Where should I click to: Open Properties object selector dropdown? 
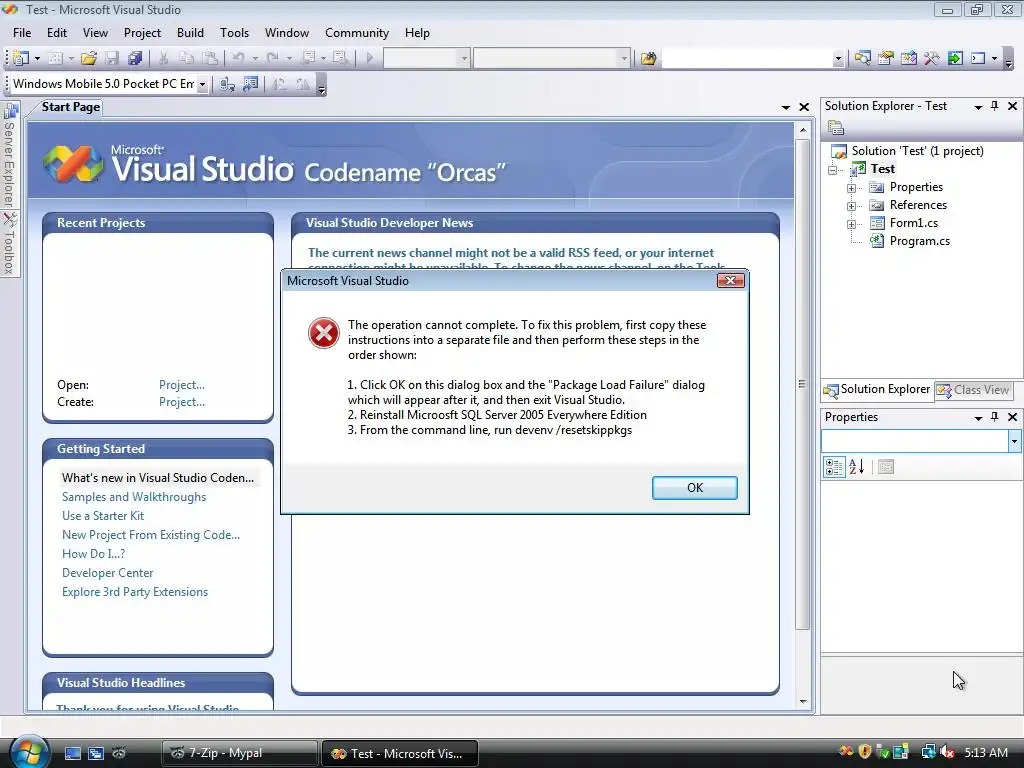[x=1014, y=441]
